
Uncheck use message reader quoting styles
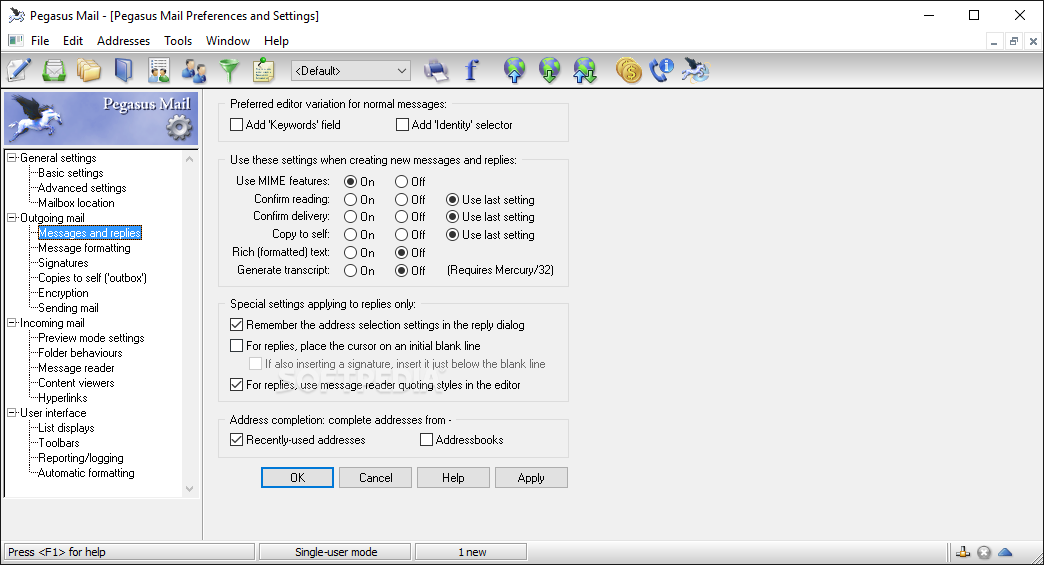coord(236,385)
